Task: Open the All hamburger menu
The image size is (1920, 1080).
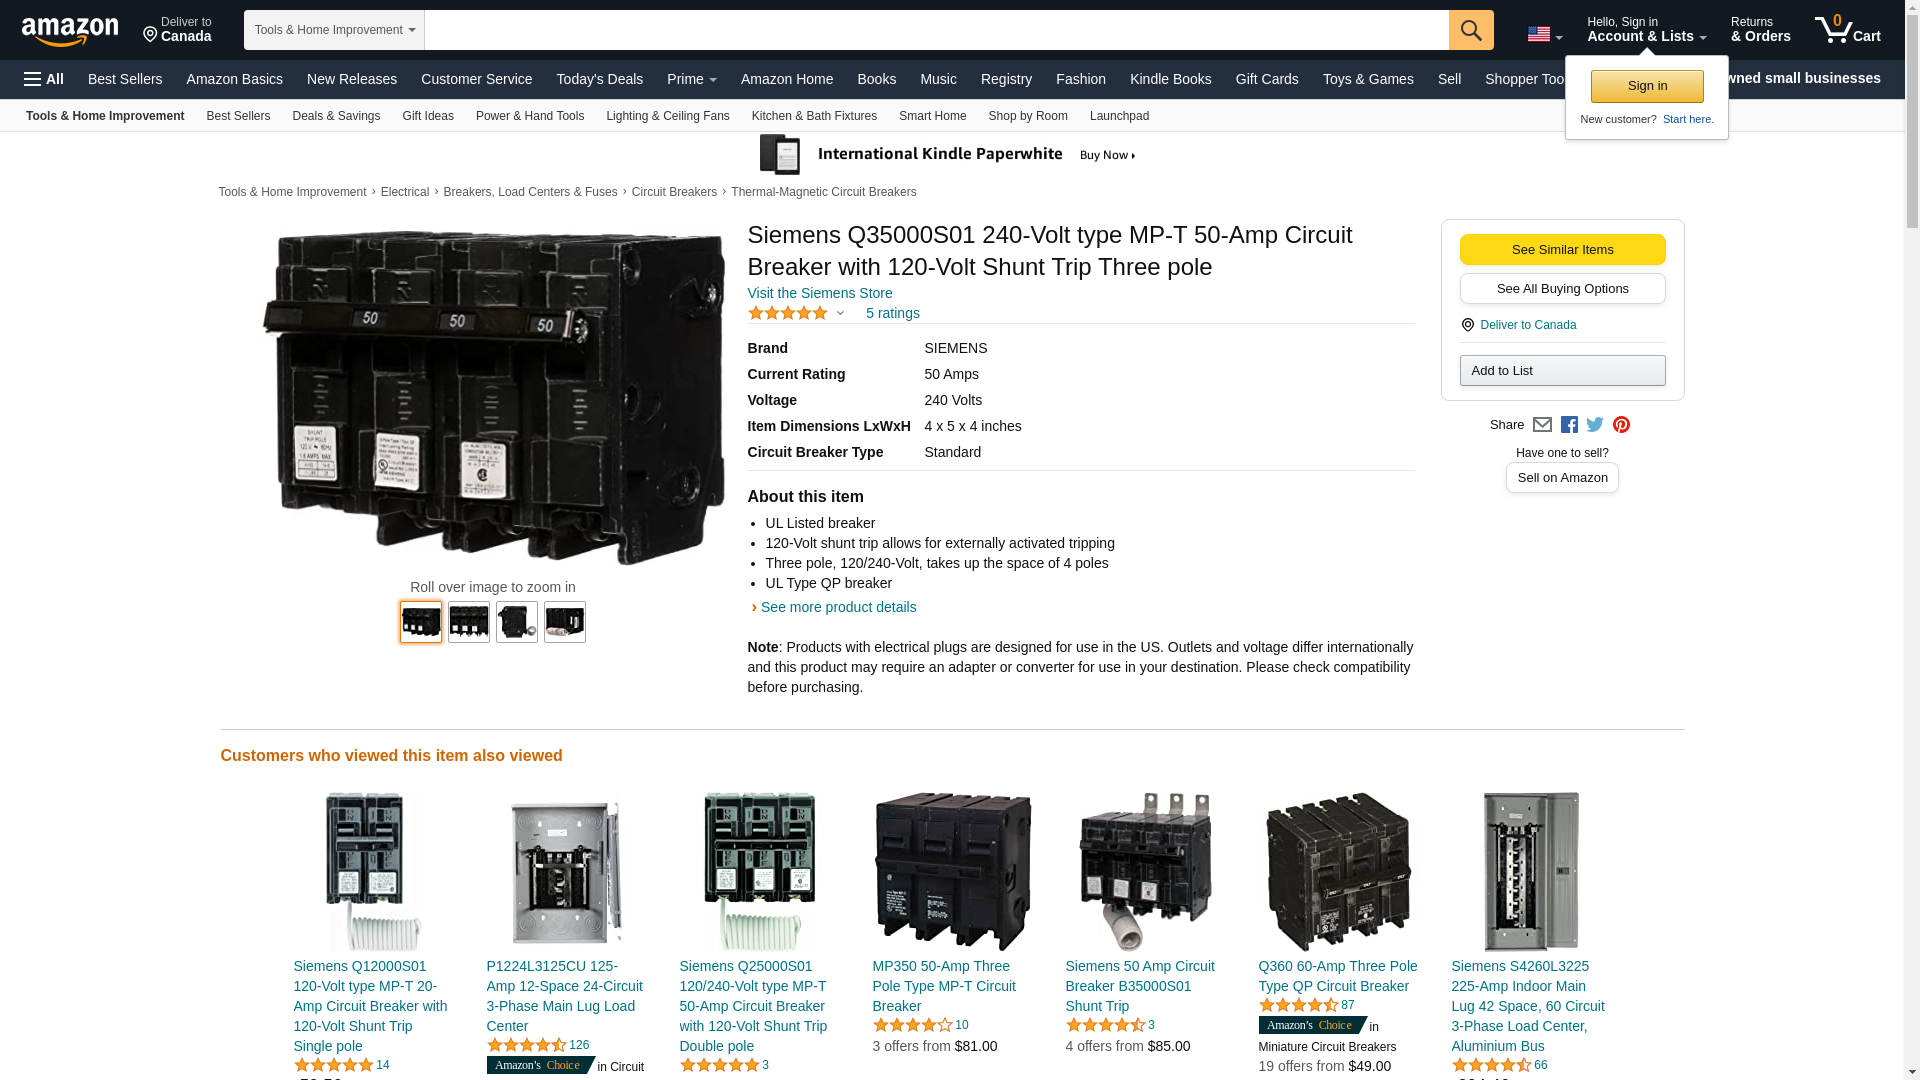Action: [x=44, y=79]
